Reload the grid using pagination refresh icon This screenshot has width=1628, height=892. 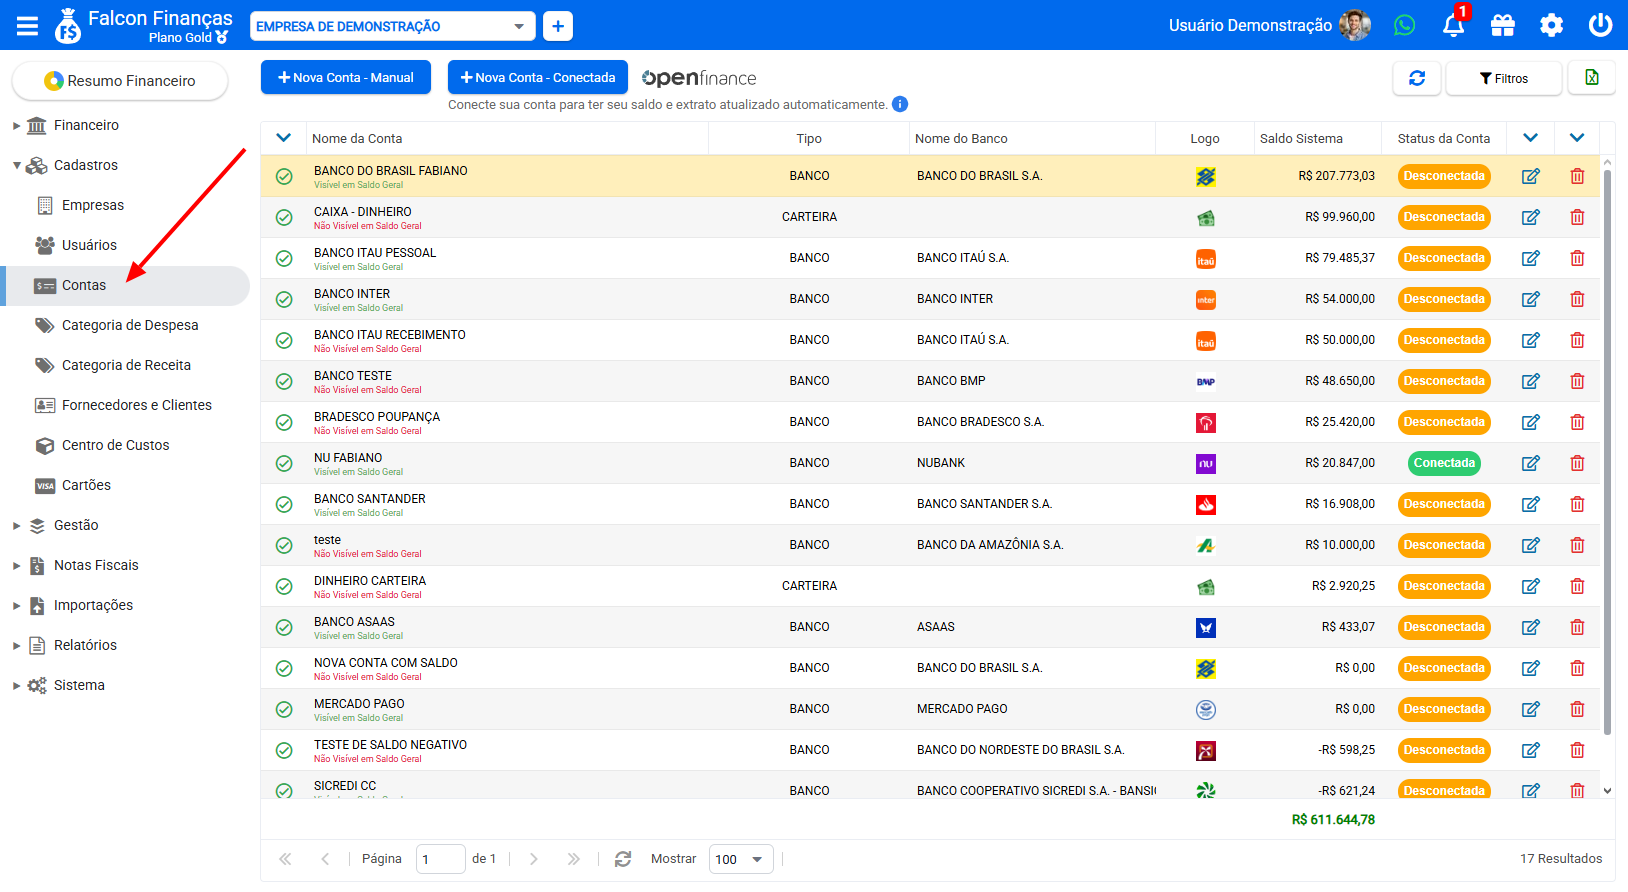623,859
